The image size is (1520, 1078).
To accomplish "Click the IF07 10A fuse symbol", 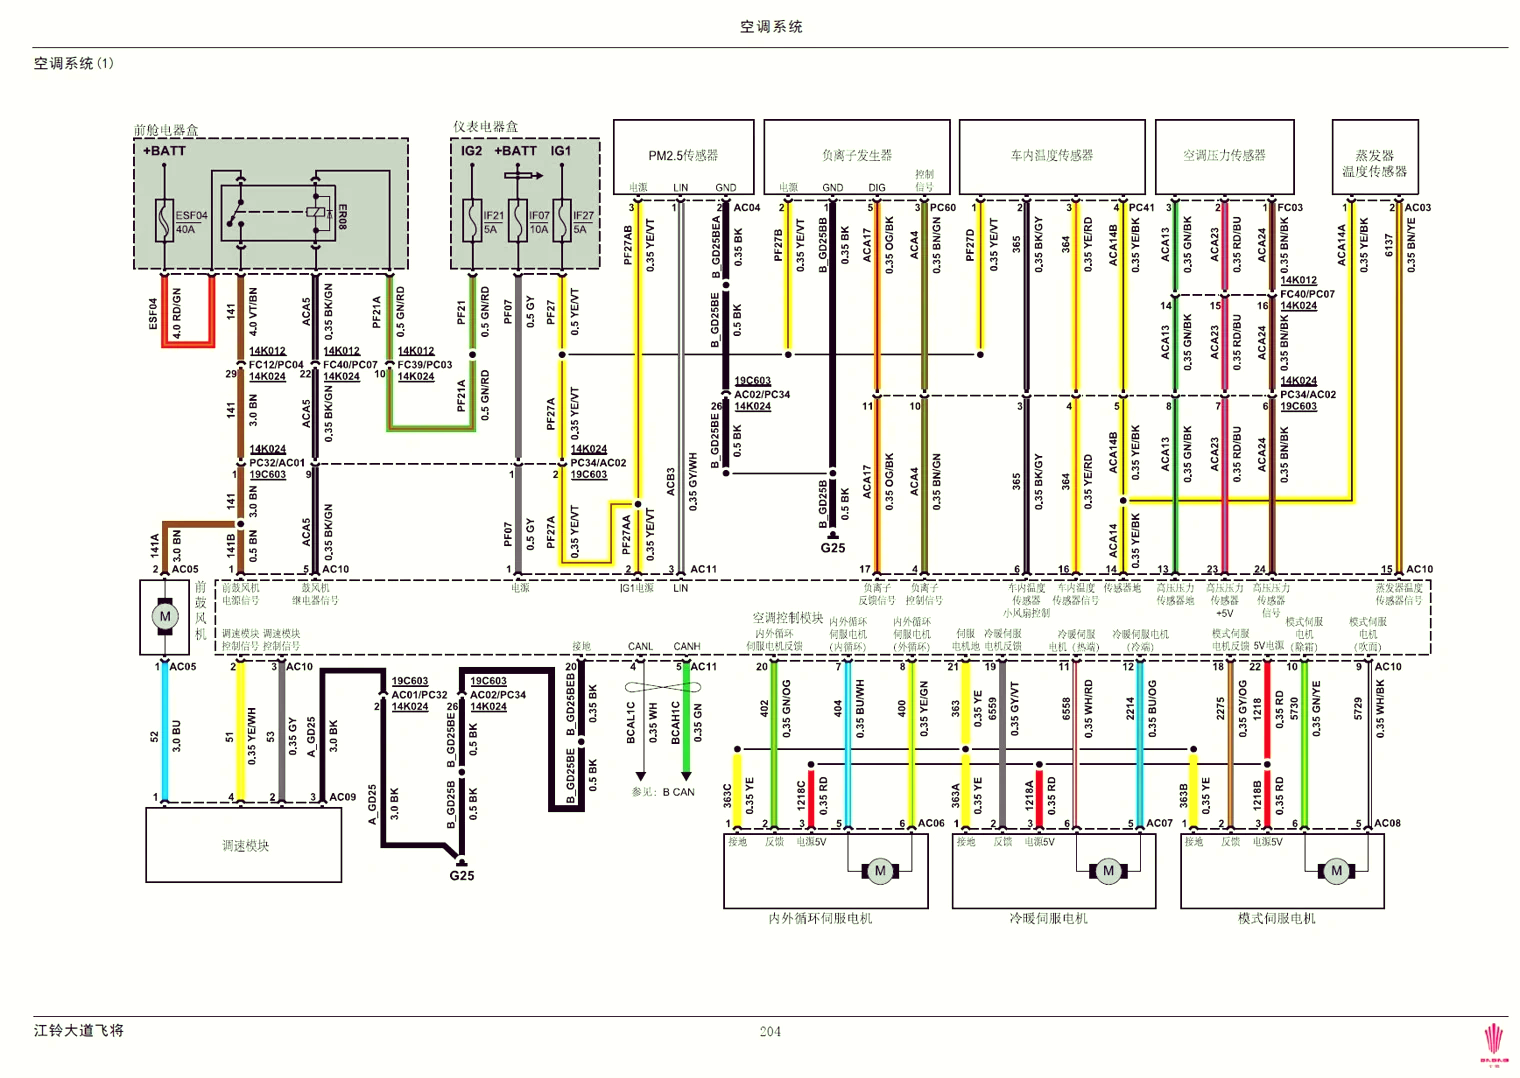I will tap(518, 221).
